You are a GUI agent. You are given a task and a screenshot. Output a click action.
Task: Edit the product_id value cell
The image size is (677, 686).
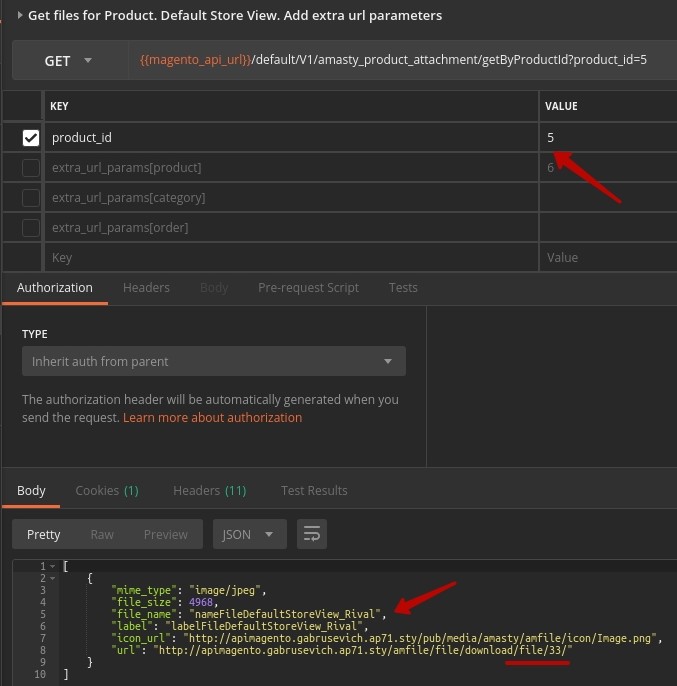click(x=606, y=138)
